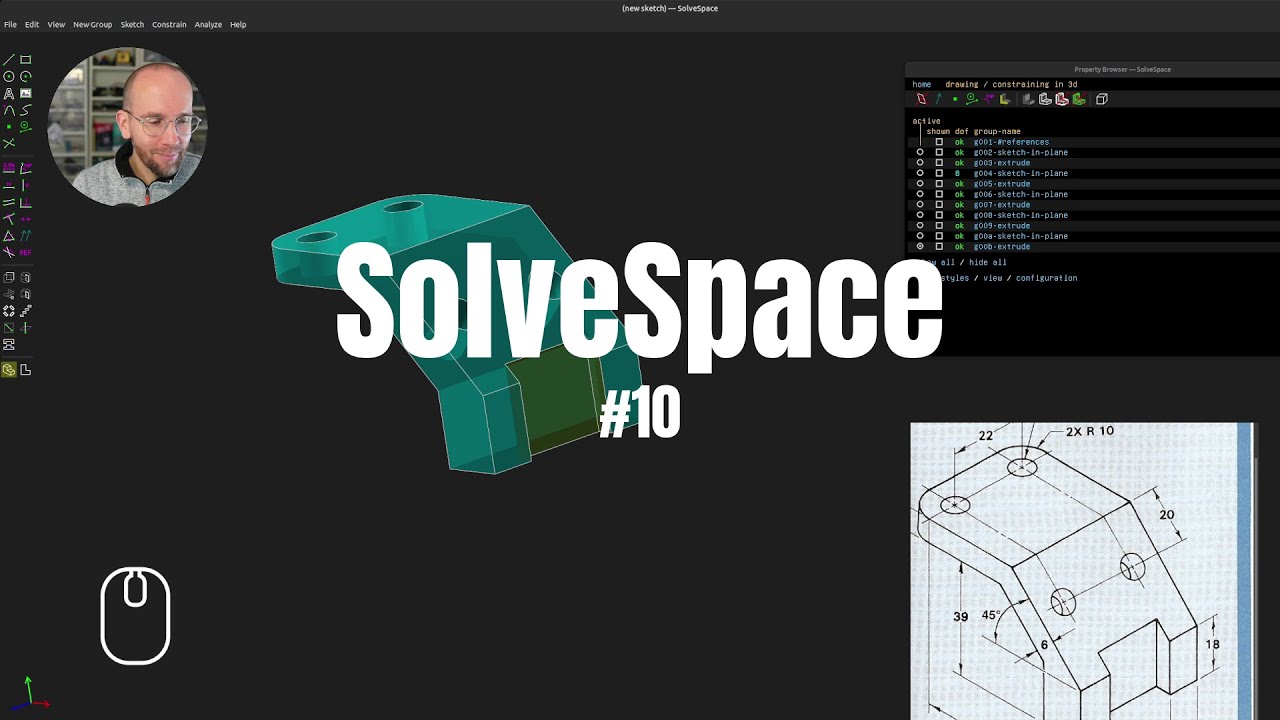Click the Other Supplementary Angle icon
Image resolution: width=1280 pixels, height=720 pixels.
(x=9, y=252)
